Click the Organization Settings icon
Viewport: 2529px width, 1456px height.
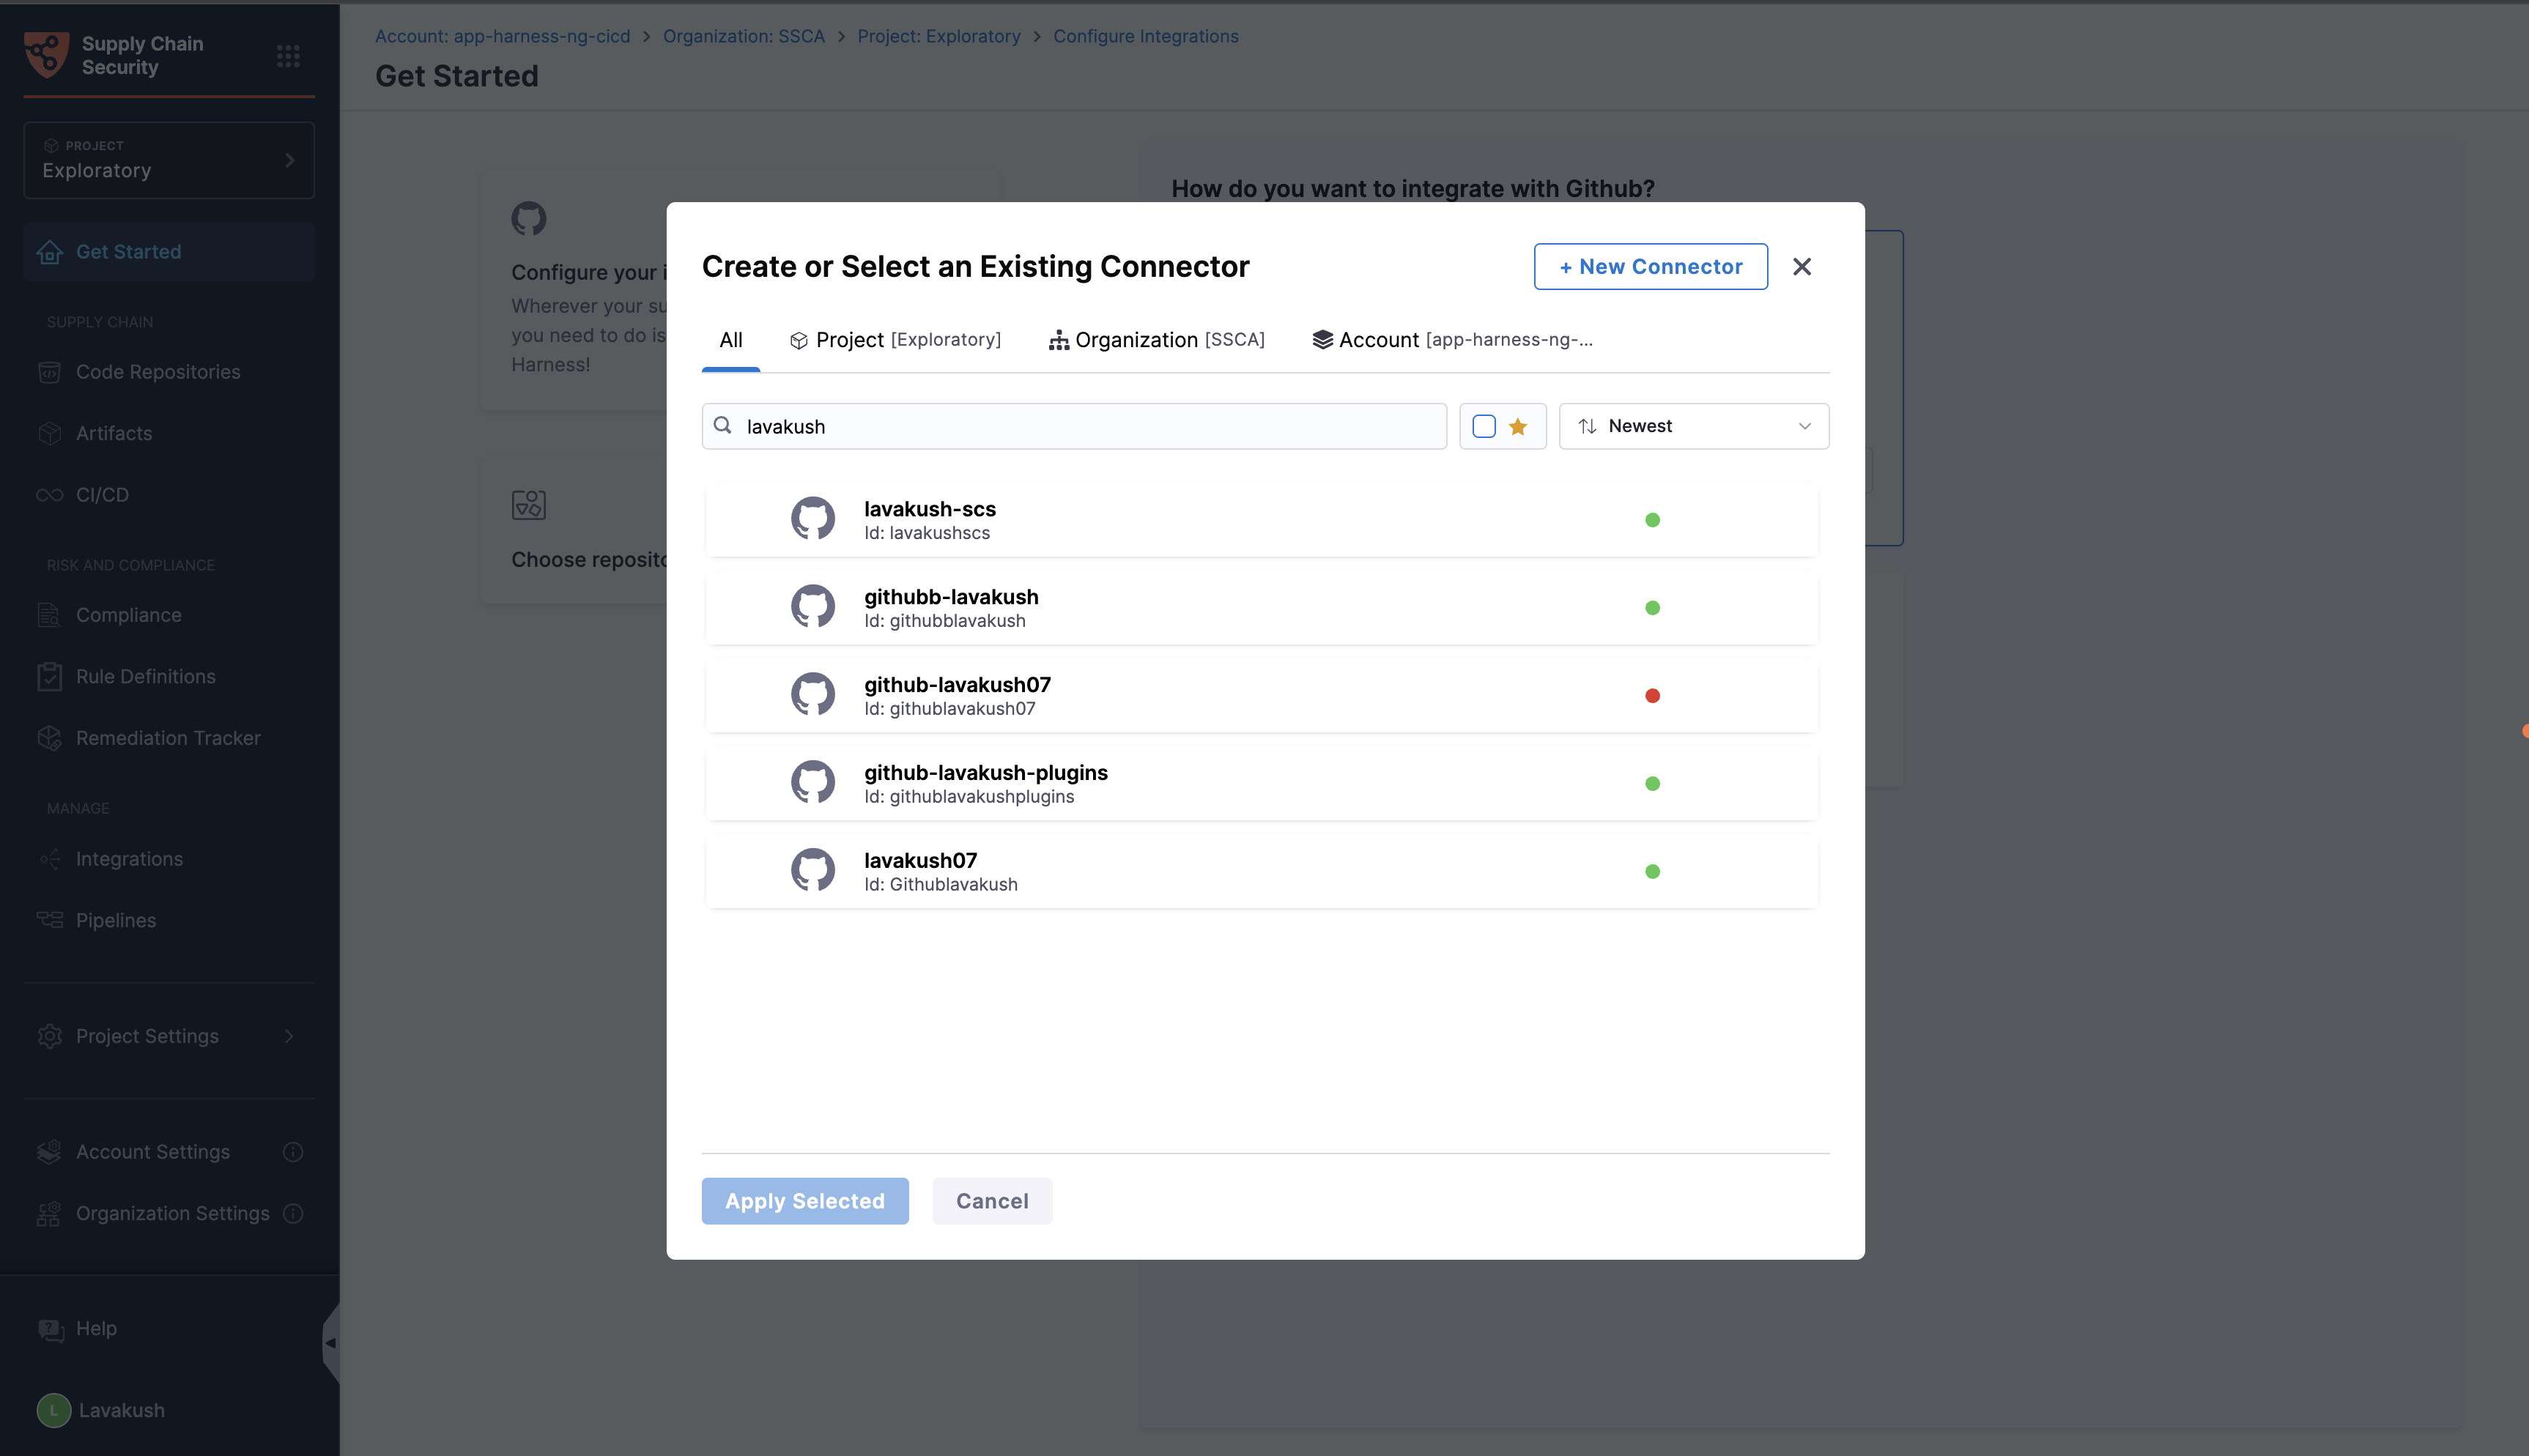click(50, 1213)
